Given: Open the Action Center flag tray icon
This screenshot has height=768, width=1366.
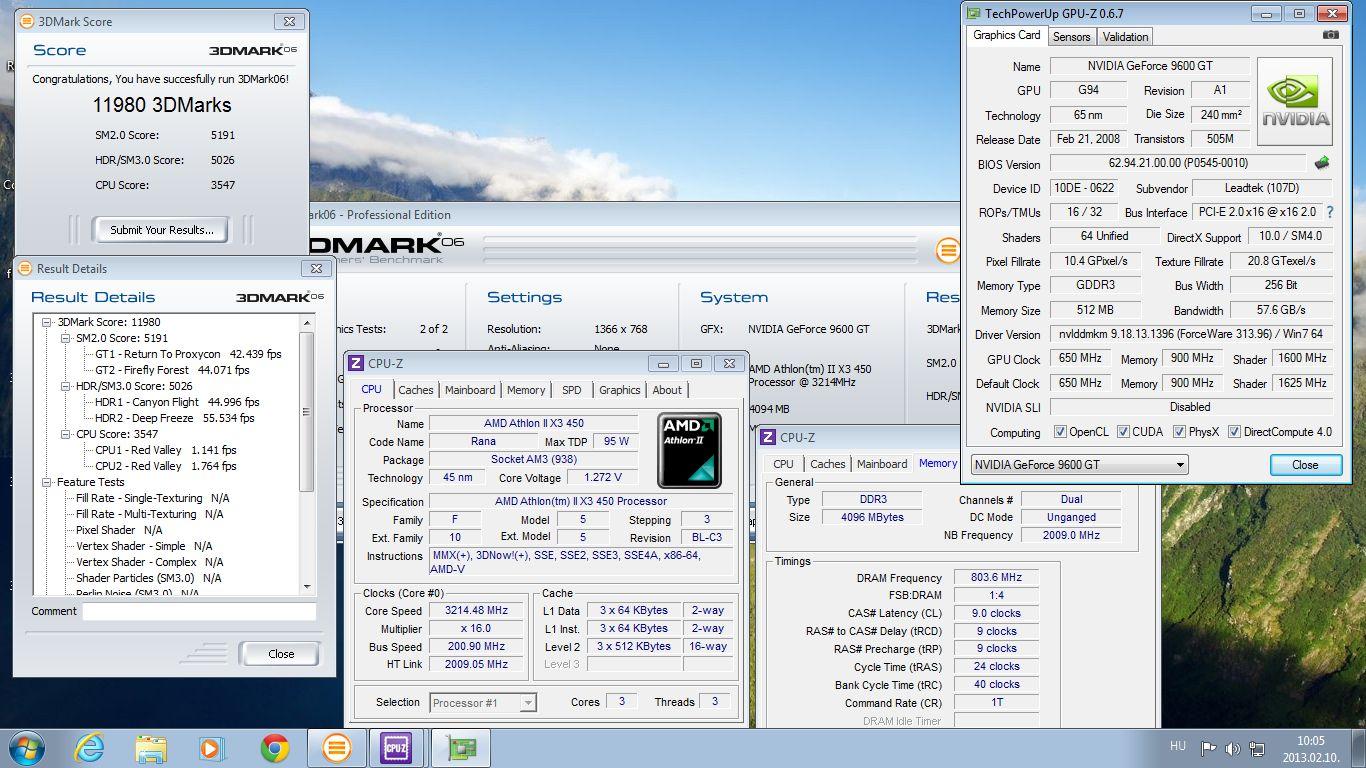Looking at the screenshot, I should [x=1208, y=748].
